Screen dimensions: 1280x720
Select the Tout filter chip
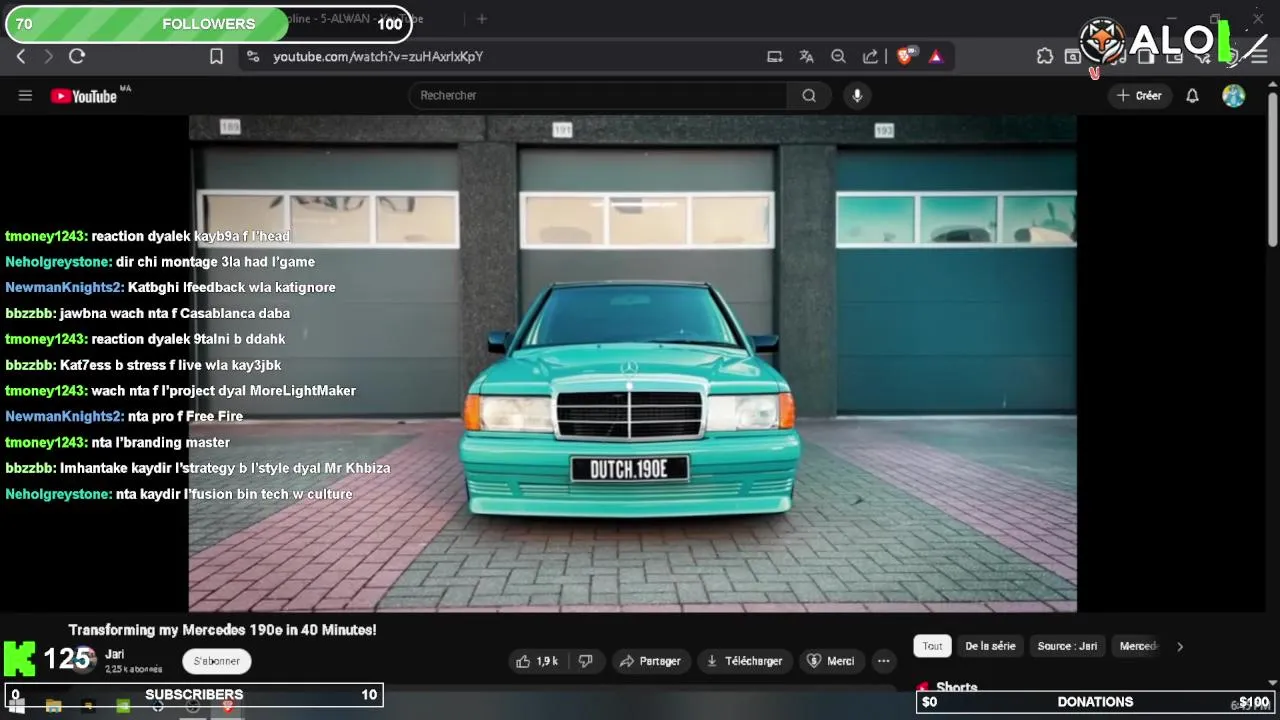(932, 646)
